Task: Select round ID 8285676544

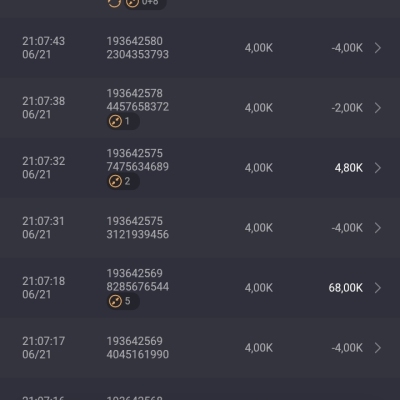Action: [138, 287]
